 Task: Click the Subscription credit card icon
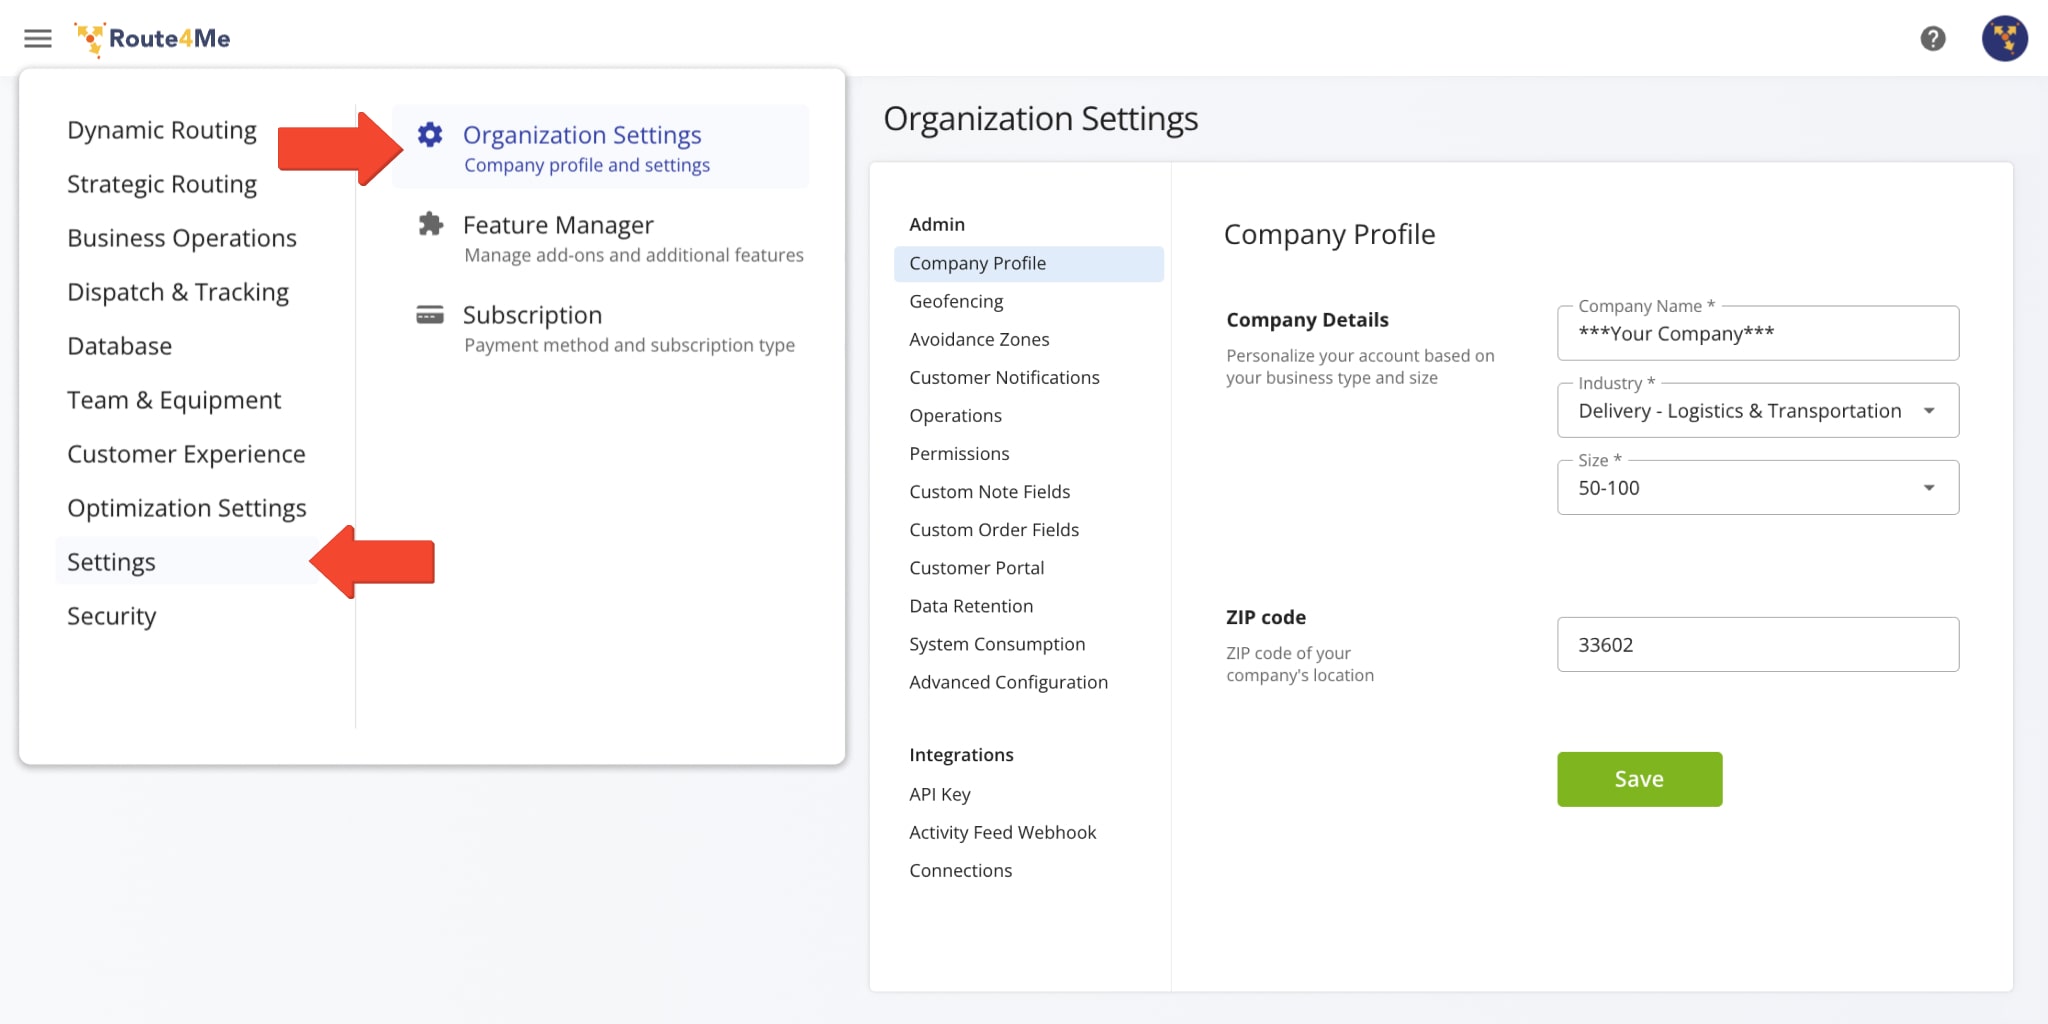[x=430, y=315]
